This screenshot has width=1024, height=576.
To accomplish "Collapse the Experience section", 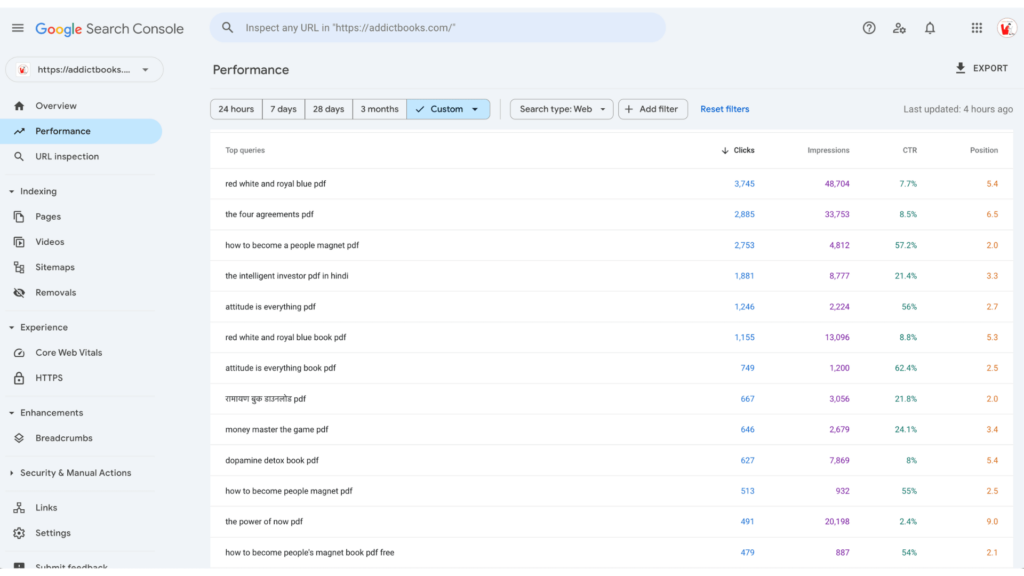I will (11, 328).
